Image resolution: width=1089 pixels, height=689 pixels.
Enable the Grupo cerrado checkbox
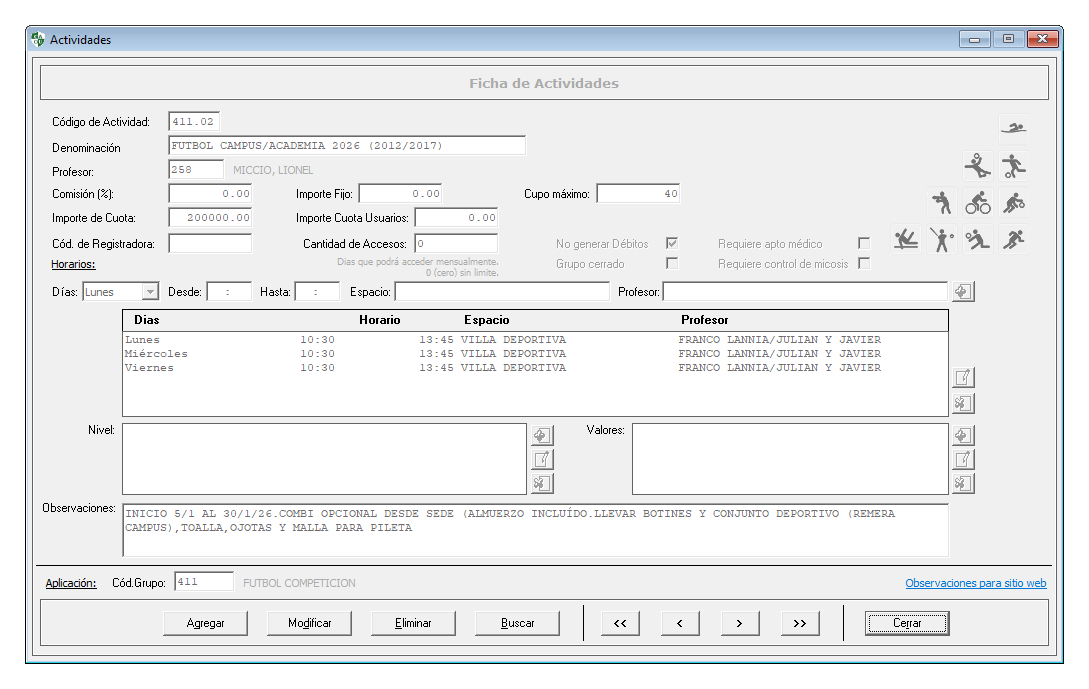672,264
